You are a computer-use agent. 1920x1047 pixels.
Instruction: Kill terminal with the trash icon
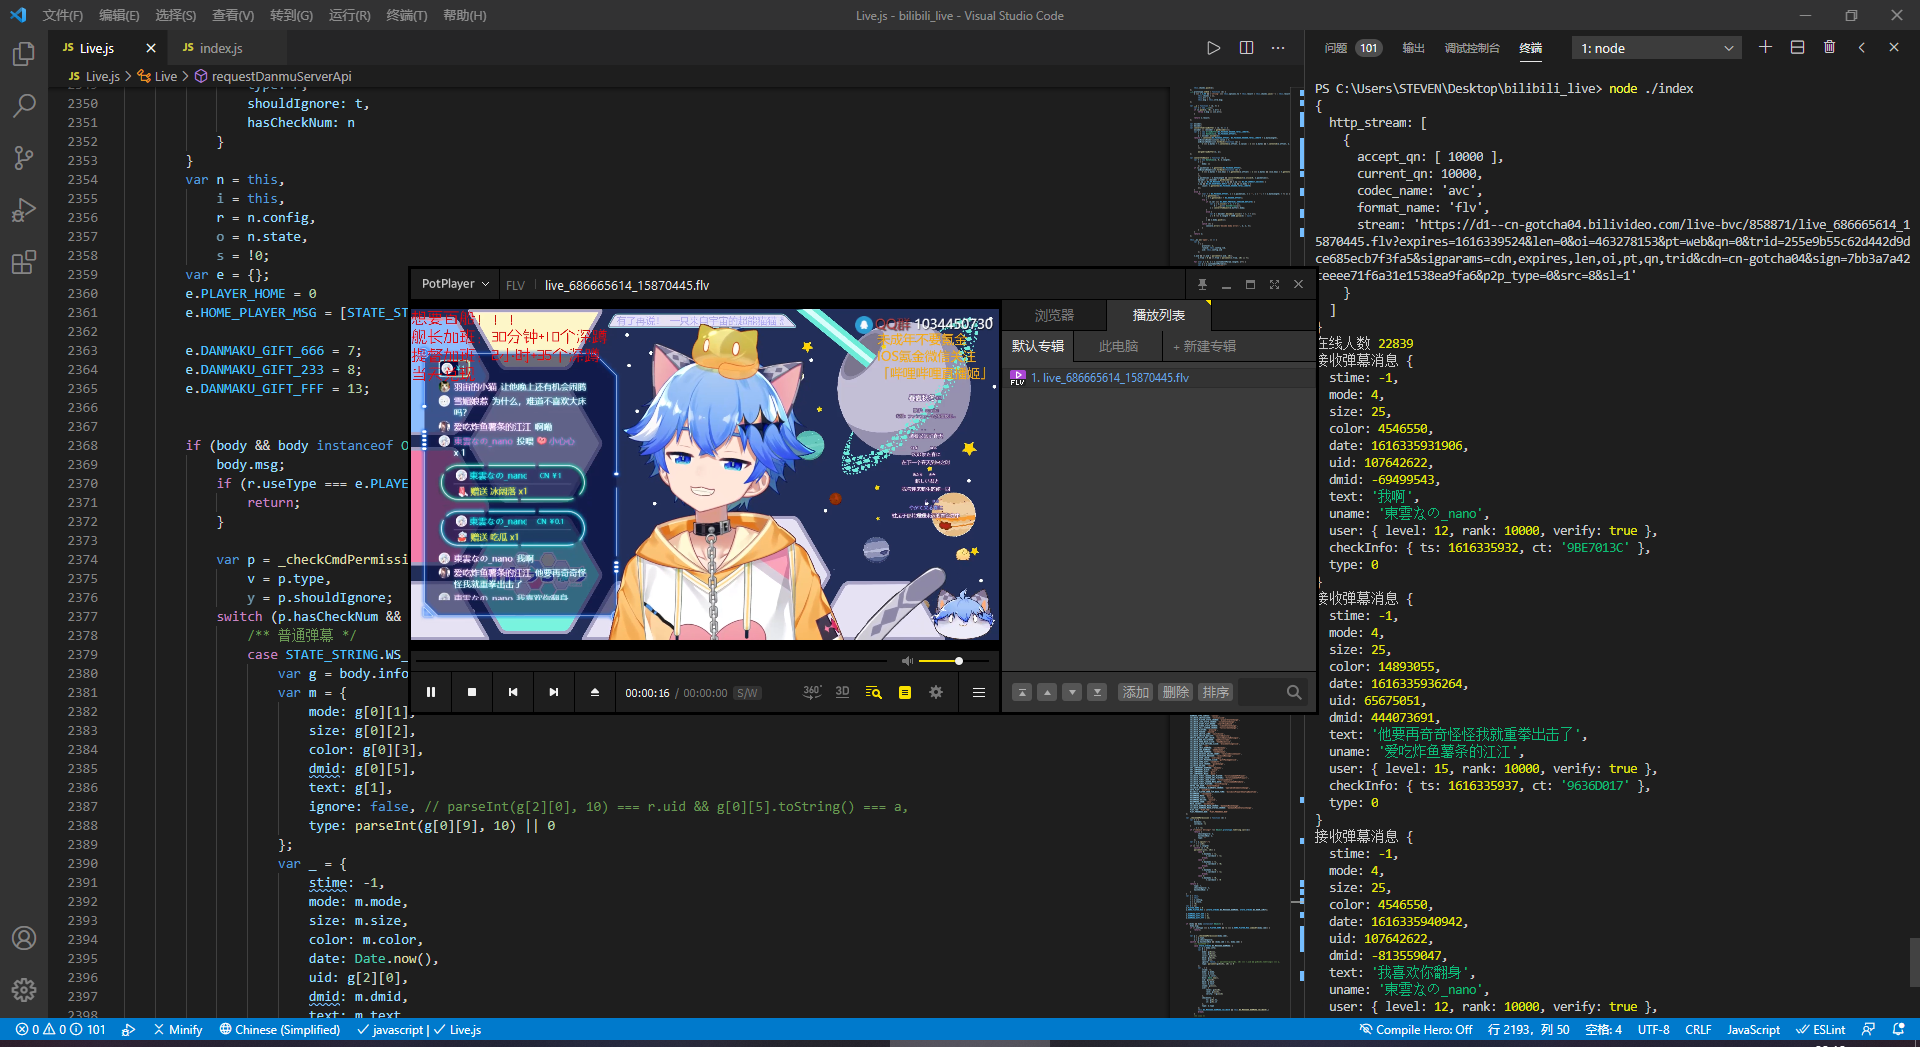click(x=1829, y=48)
